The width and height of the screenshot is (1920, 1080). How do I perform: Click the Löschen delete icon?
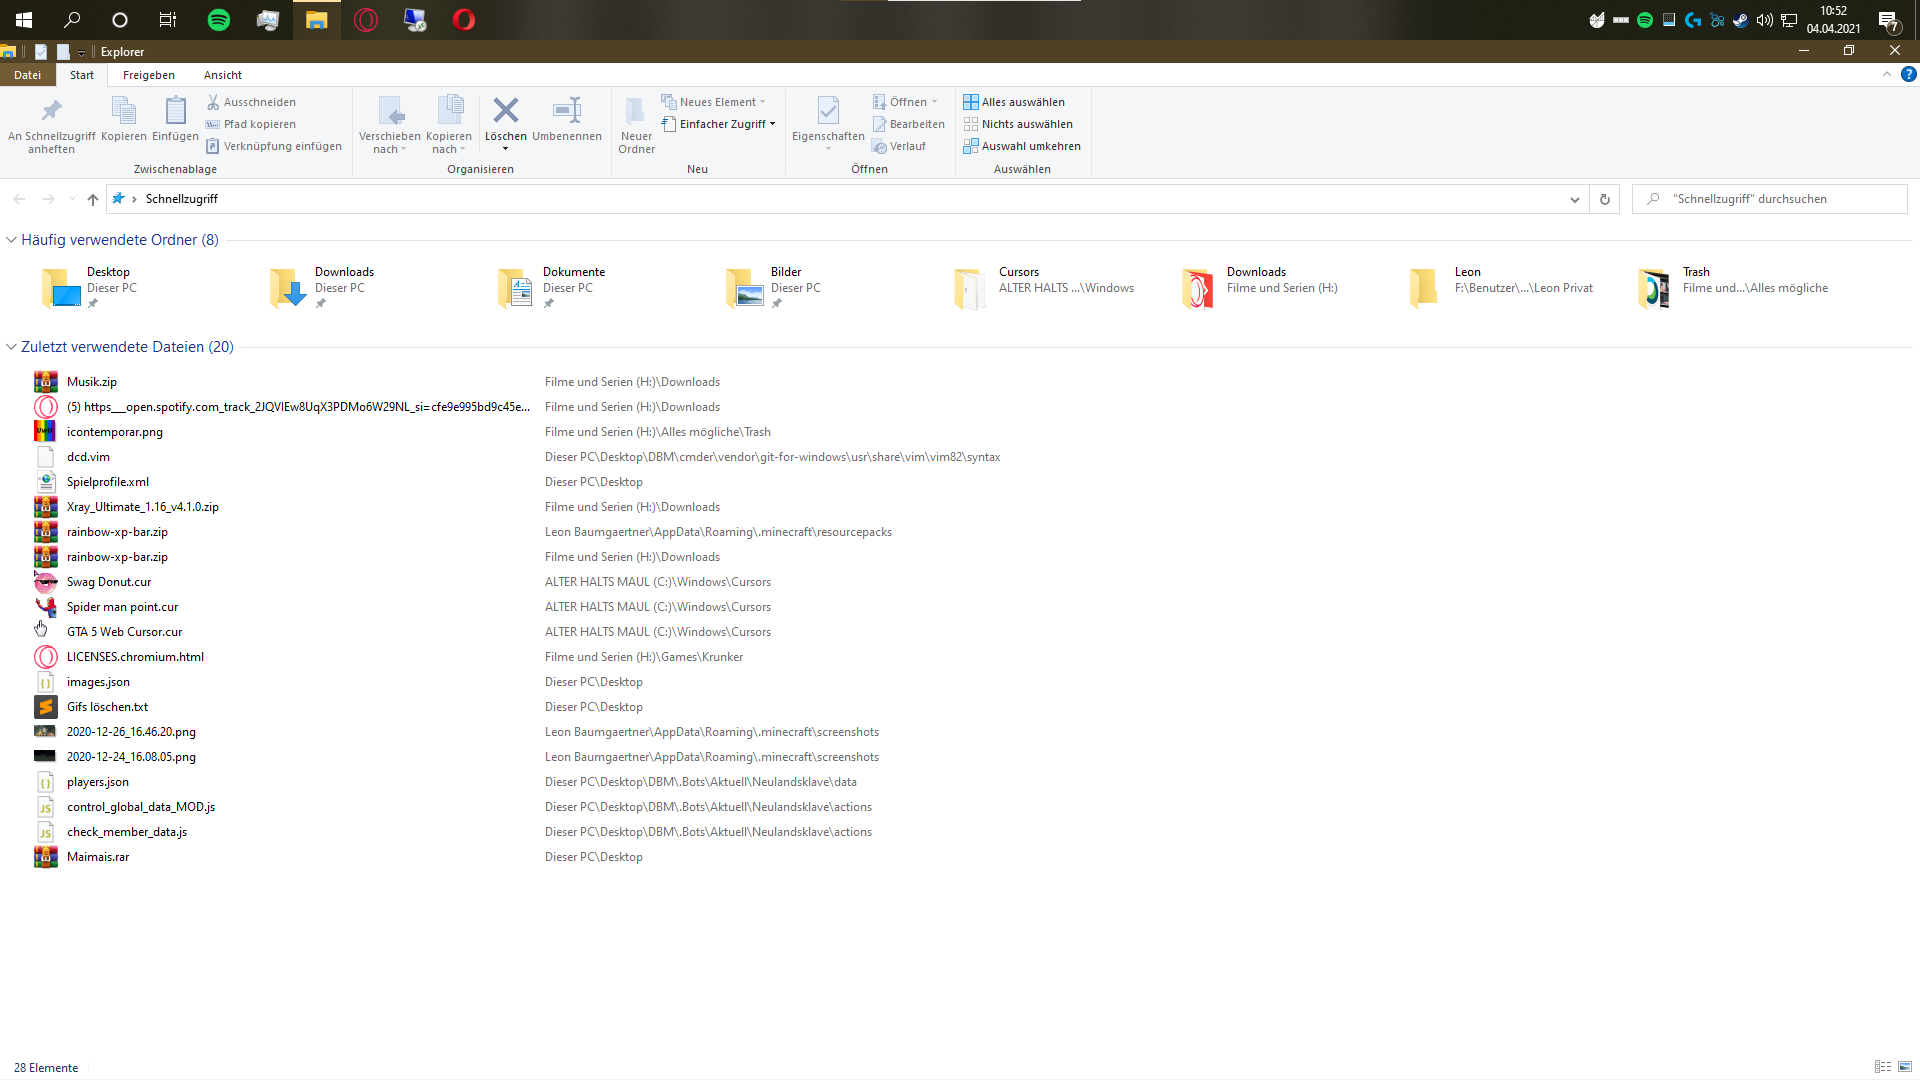[x=506, y=110]
